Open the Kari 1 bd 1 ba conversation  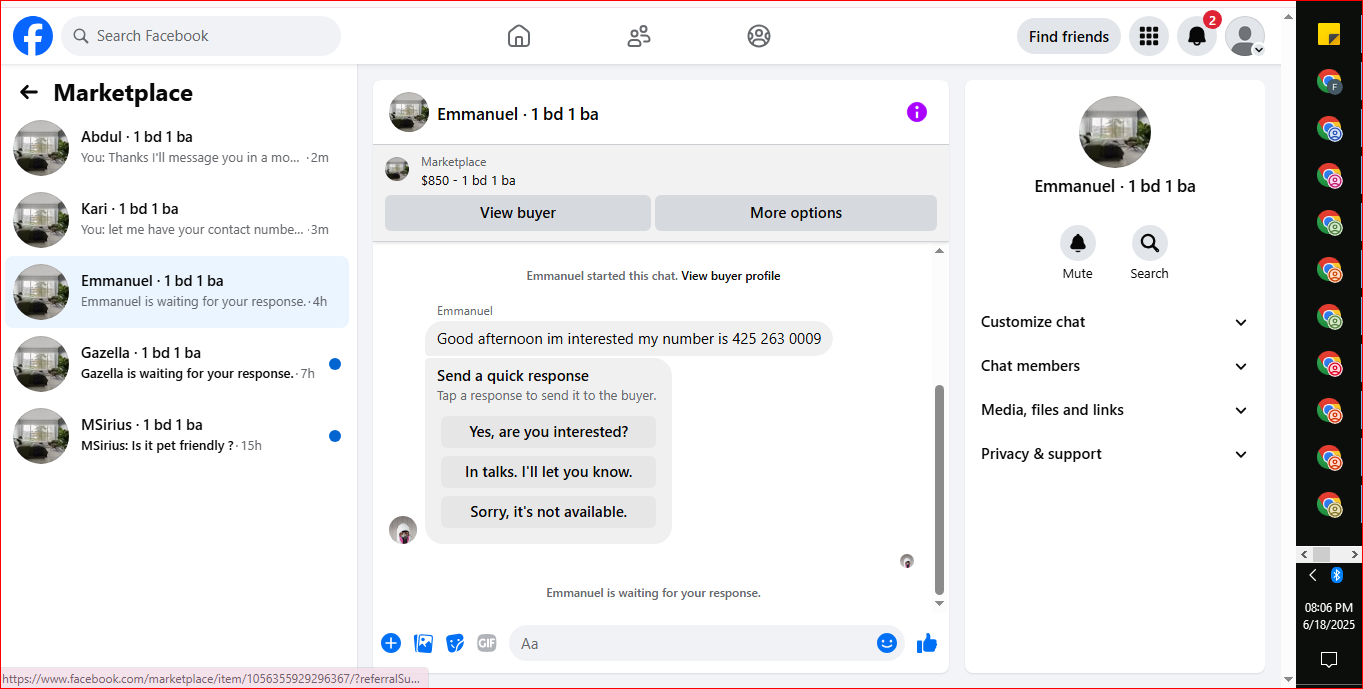coord(178,220)
